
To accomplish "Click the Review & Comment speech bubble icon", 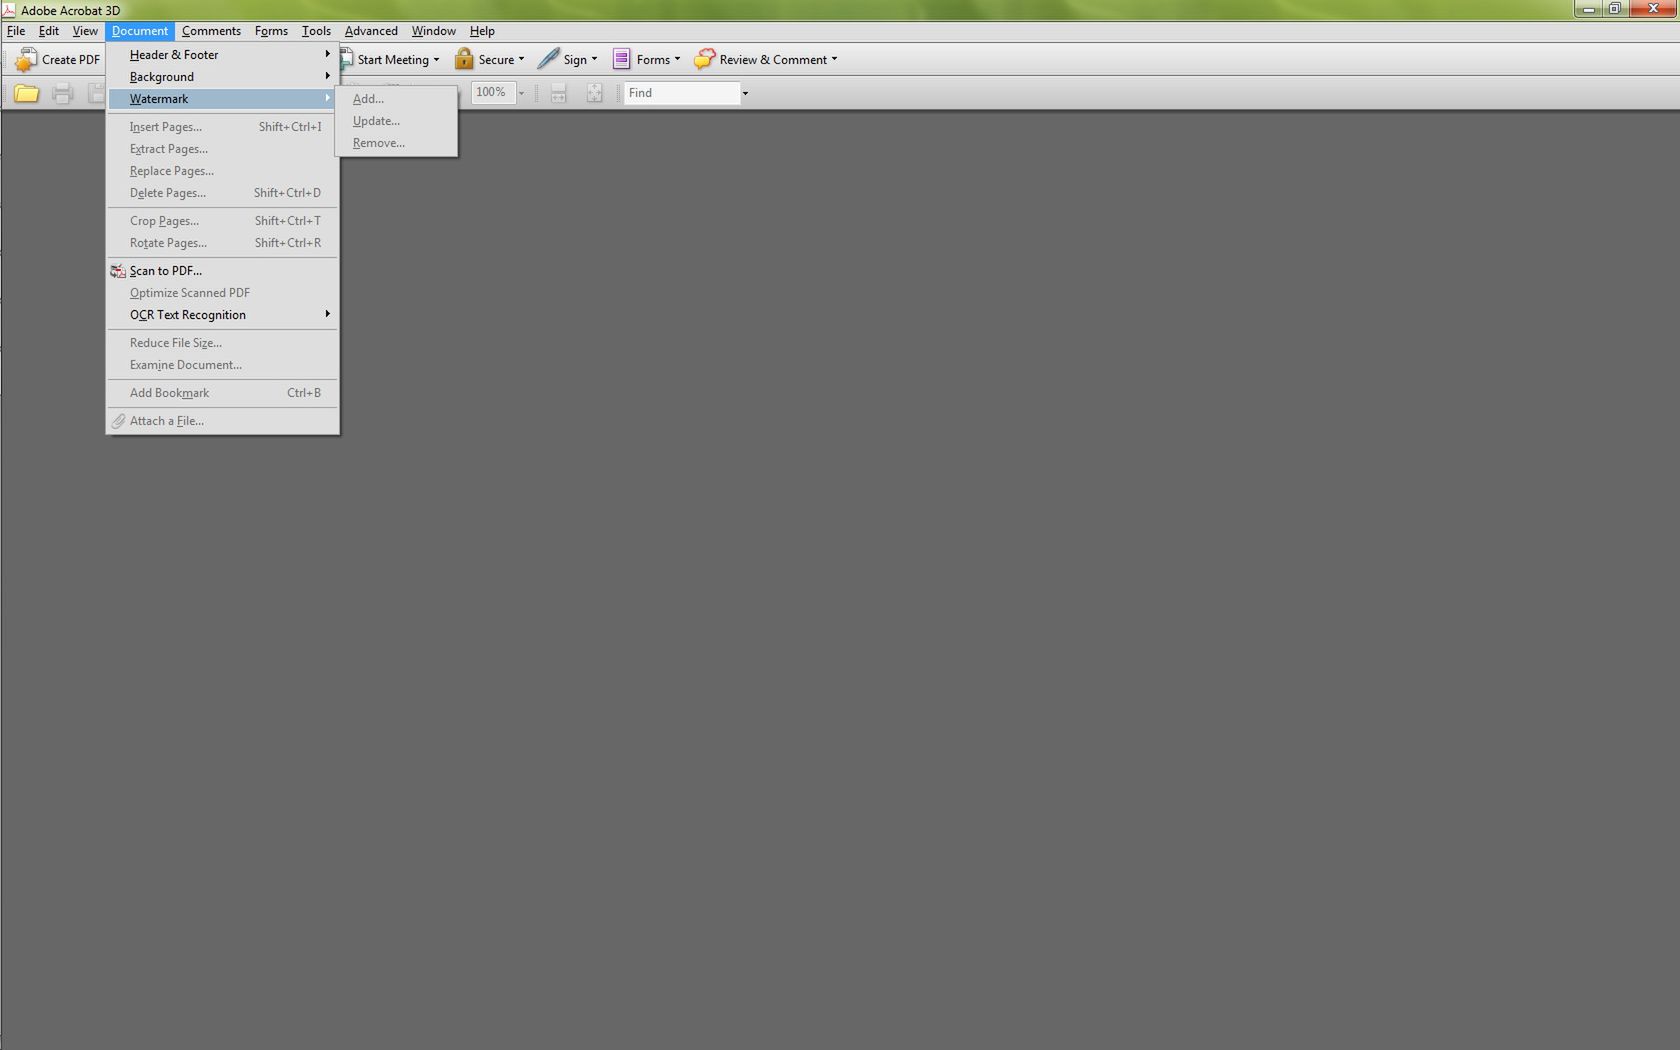I will (x=704, y=59).
